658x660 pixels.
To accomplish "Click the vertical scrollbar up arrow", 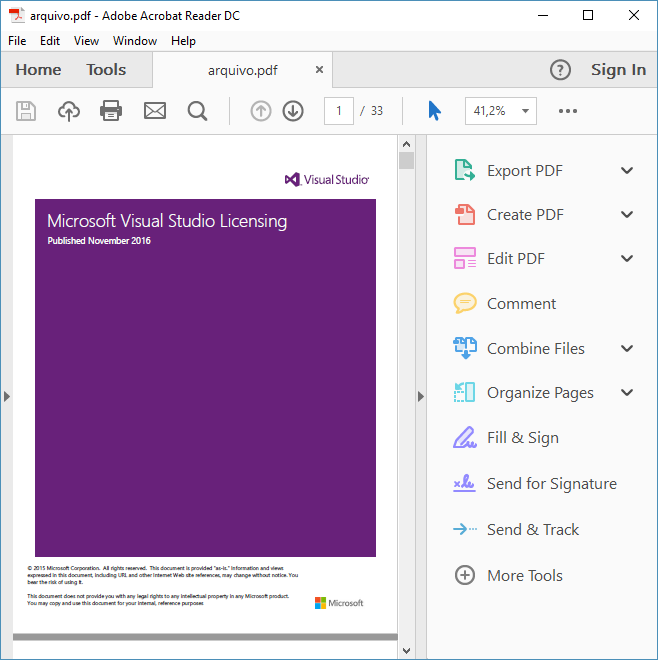I will pos(406,144).
